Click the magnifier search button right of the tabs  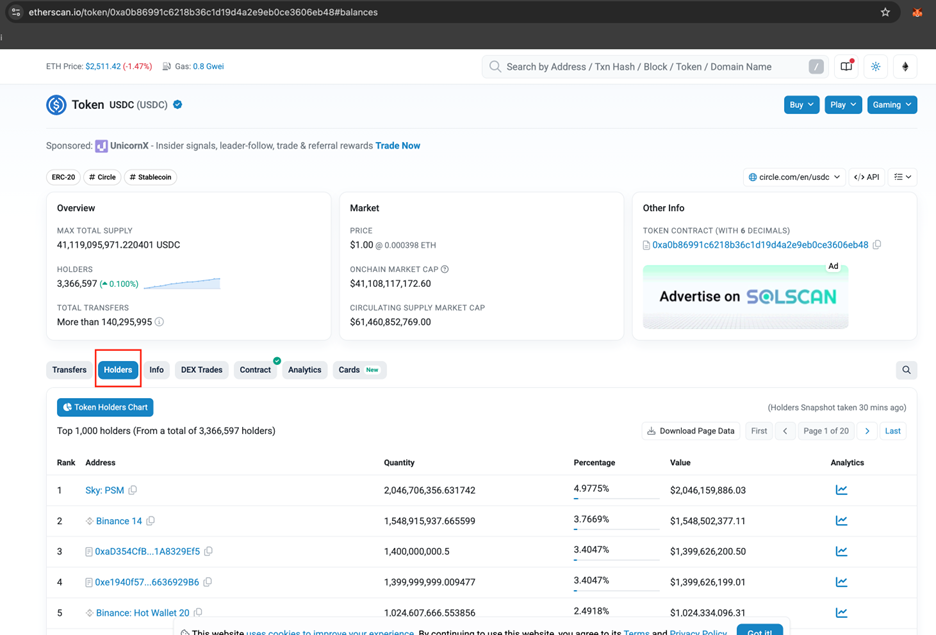pos(906,370)
